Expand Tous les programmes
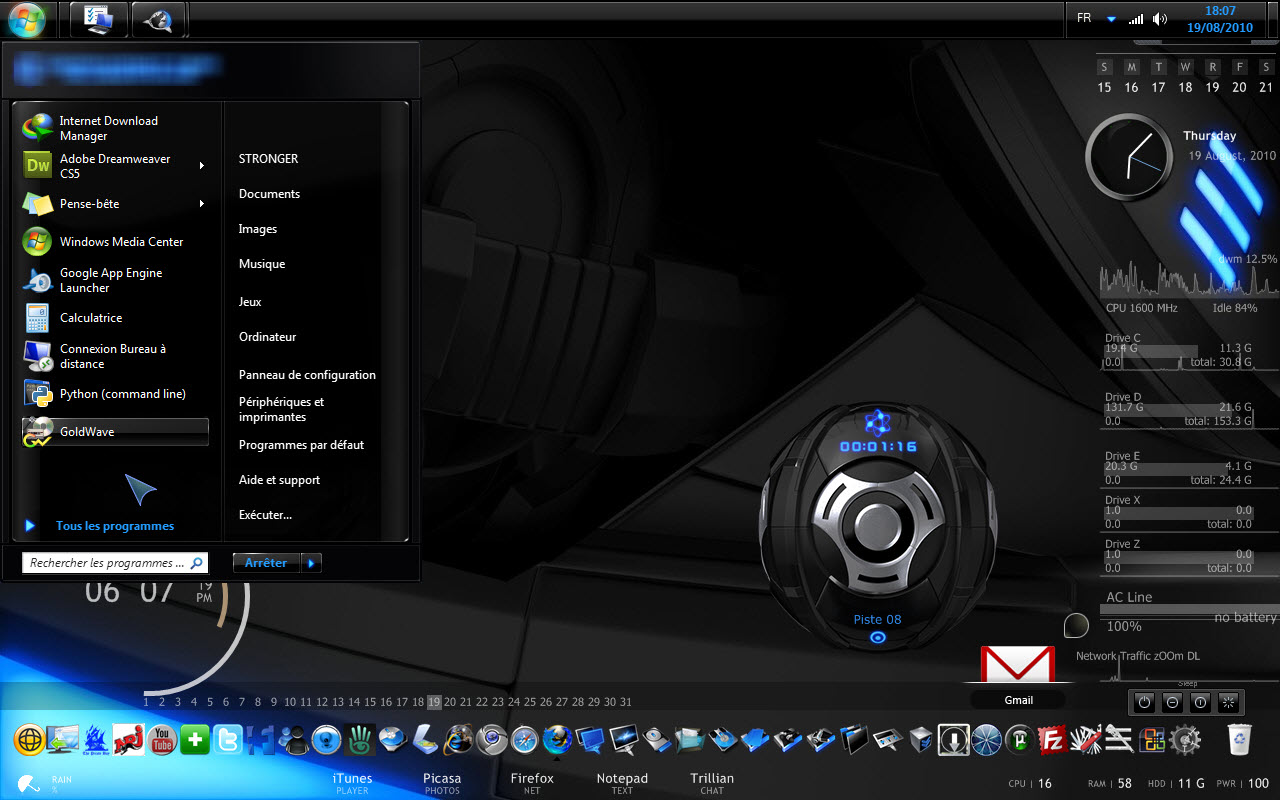Screen dimensions: 1280x800 click(x=114, y=526)
